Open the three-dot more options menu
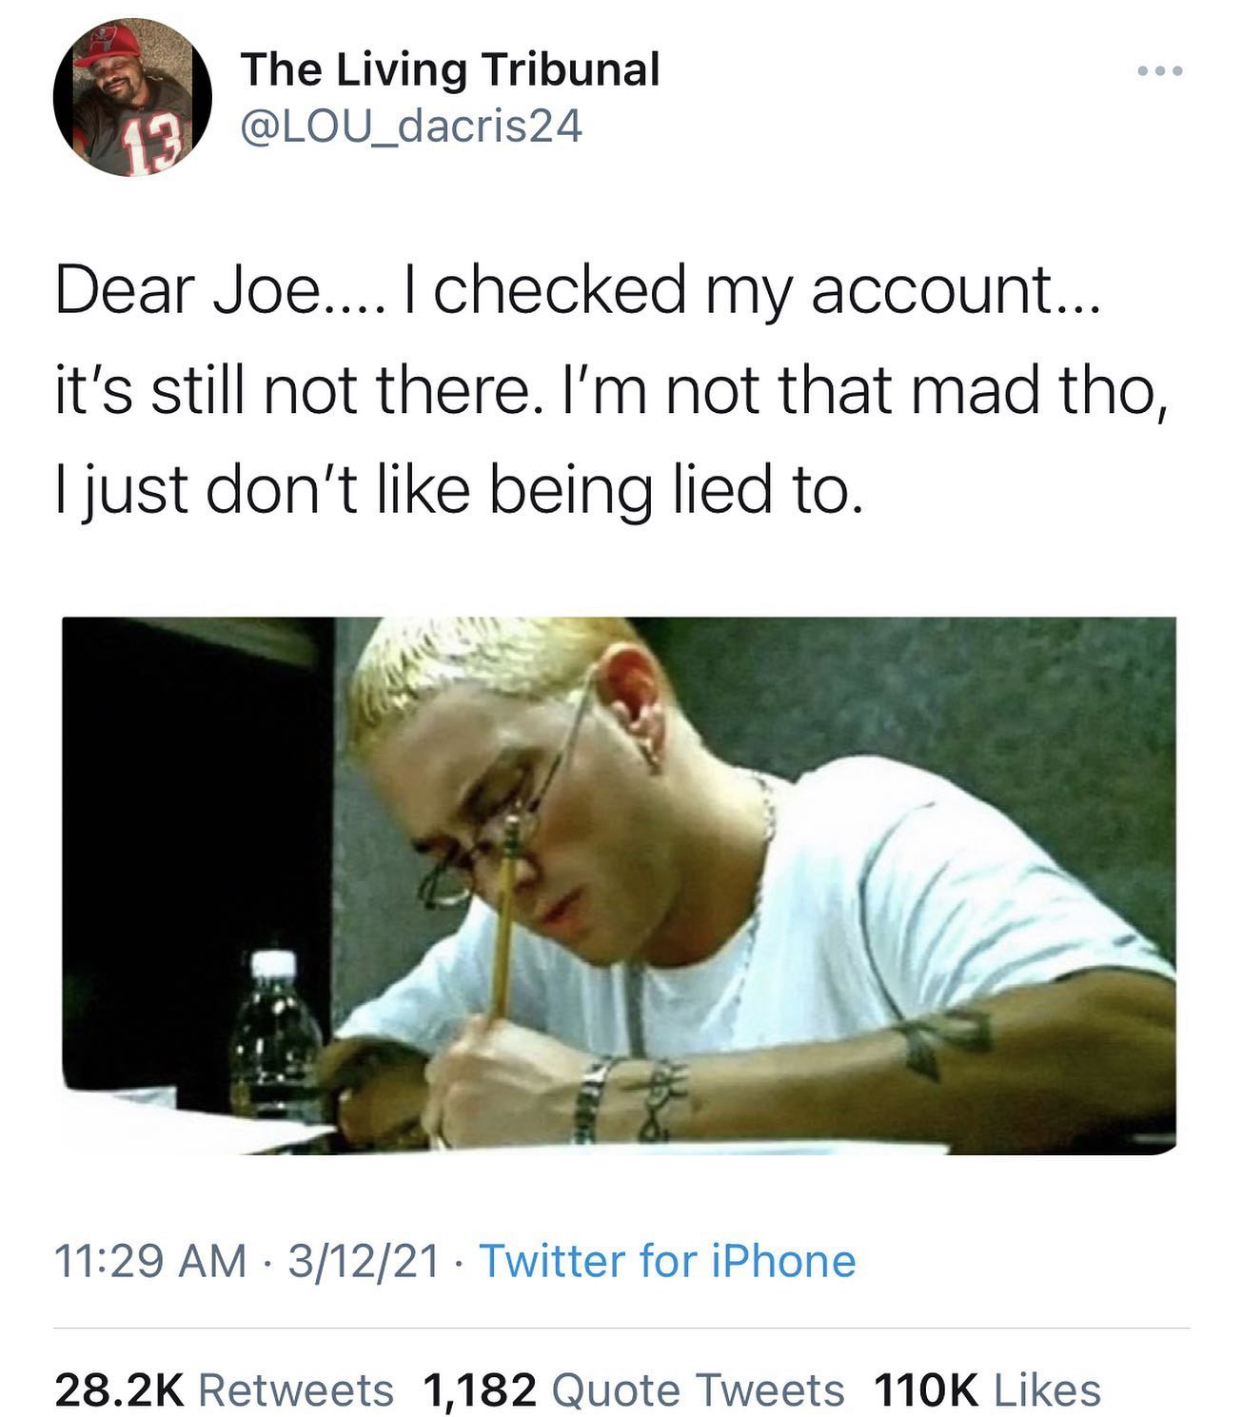Viewport: 1242px width, 1417px height. click(x=1160, y=71)
